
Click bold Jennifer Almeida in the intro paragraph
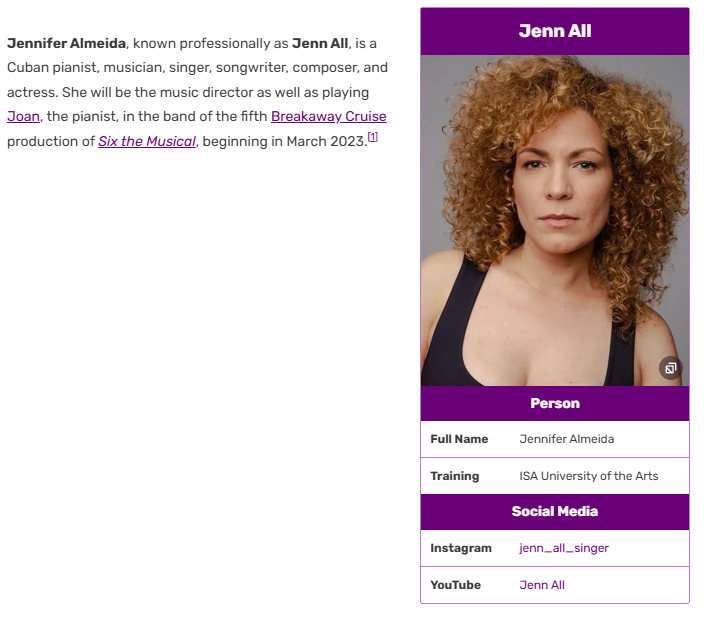(x=67, y=44)
